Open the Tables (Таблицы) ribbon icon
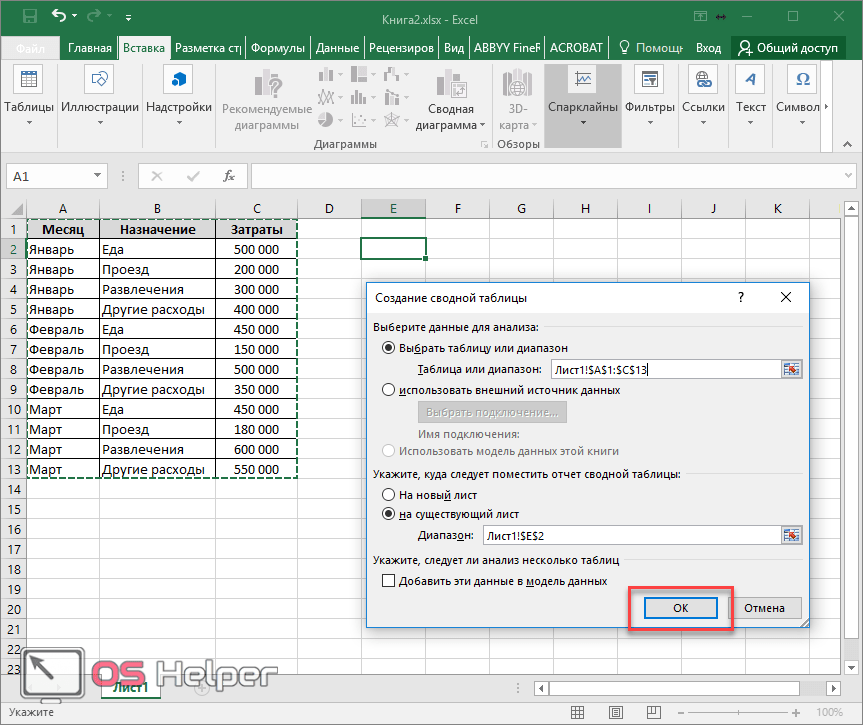The width and height of the screenshot is (863, 725). tap(29, 80)
